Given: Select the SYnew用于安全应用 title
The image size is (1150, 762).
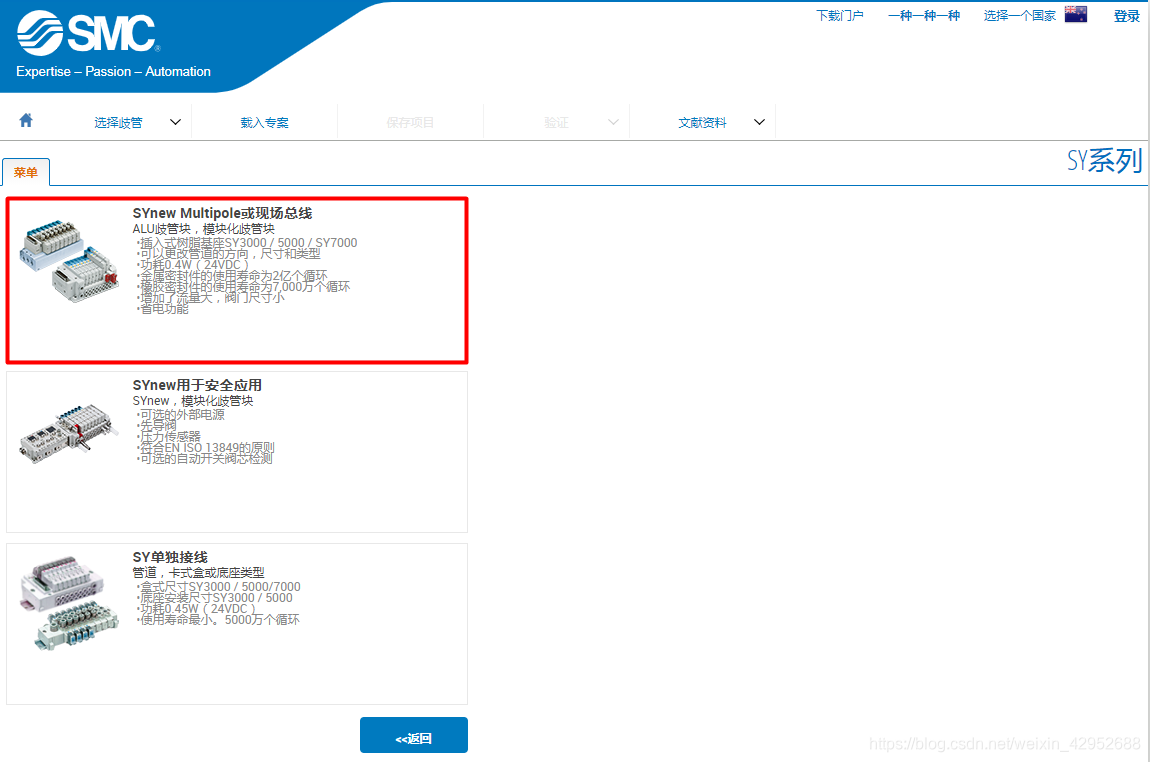Looking at the screenshot, I should (197, 385).
